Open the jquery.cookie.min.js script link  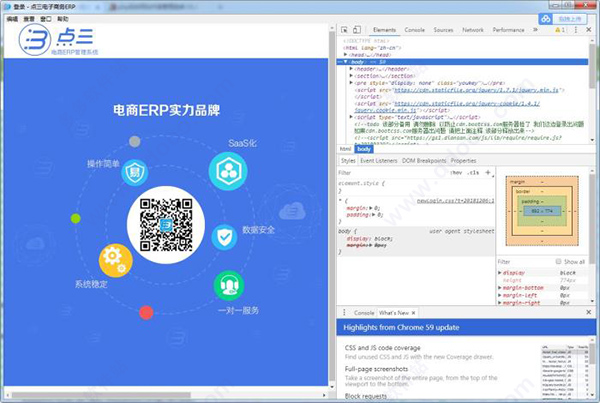[x=447, y=107]
